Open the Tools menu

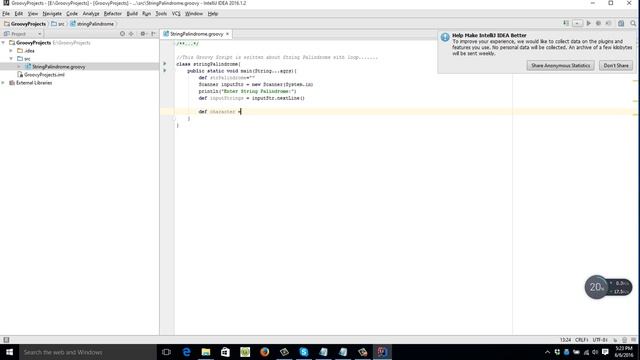161,13
